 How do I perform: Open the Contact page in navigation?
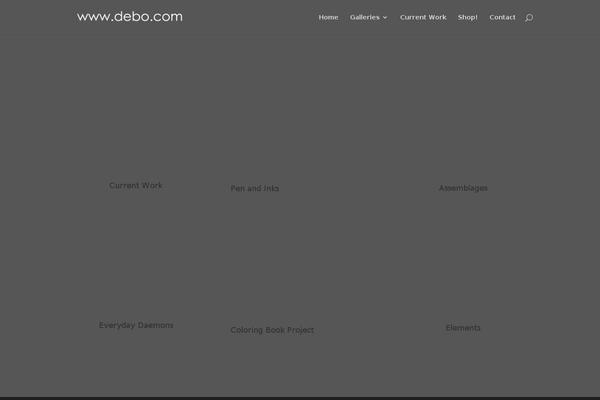tap(502, 17)
